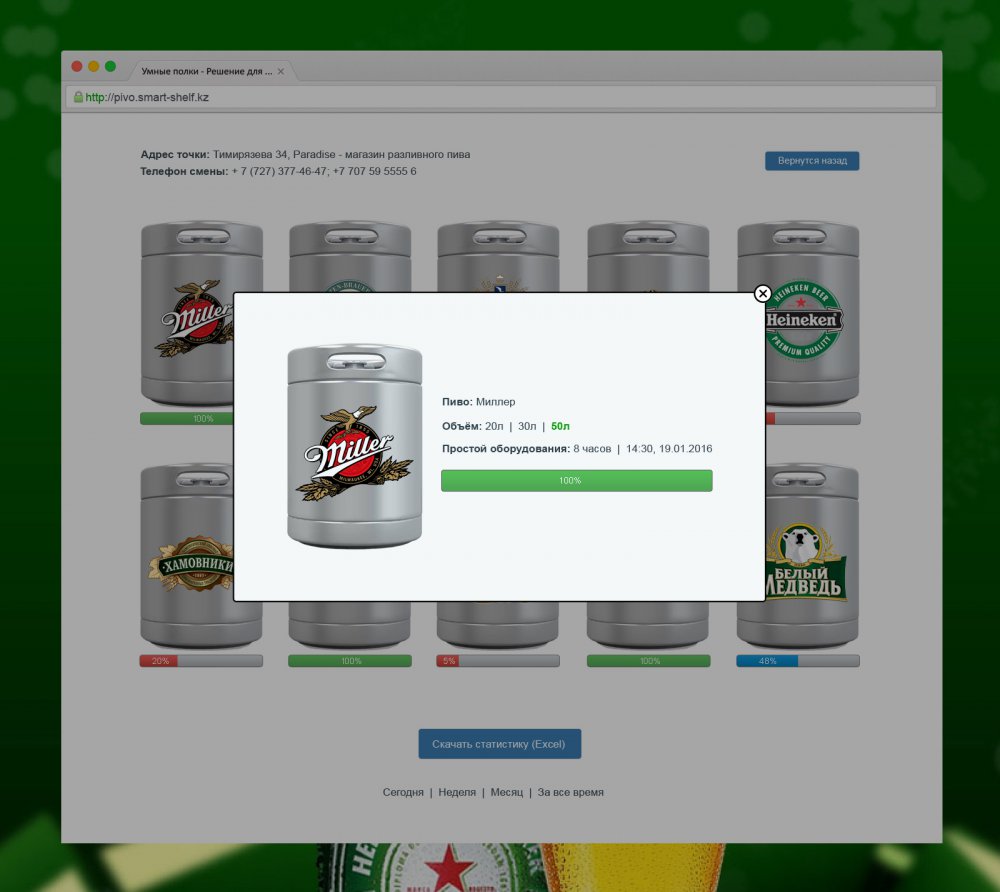The width and height of the screenshot is (1000, 892).
Task: Select the Неделя period link
Action: click(x=457, y=793)
